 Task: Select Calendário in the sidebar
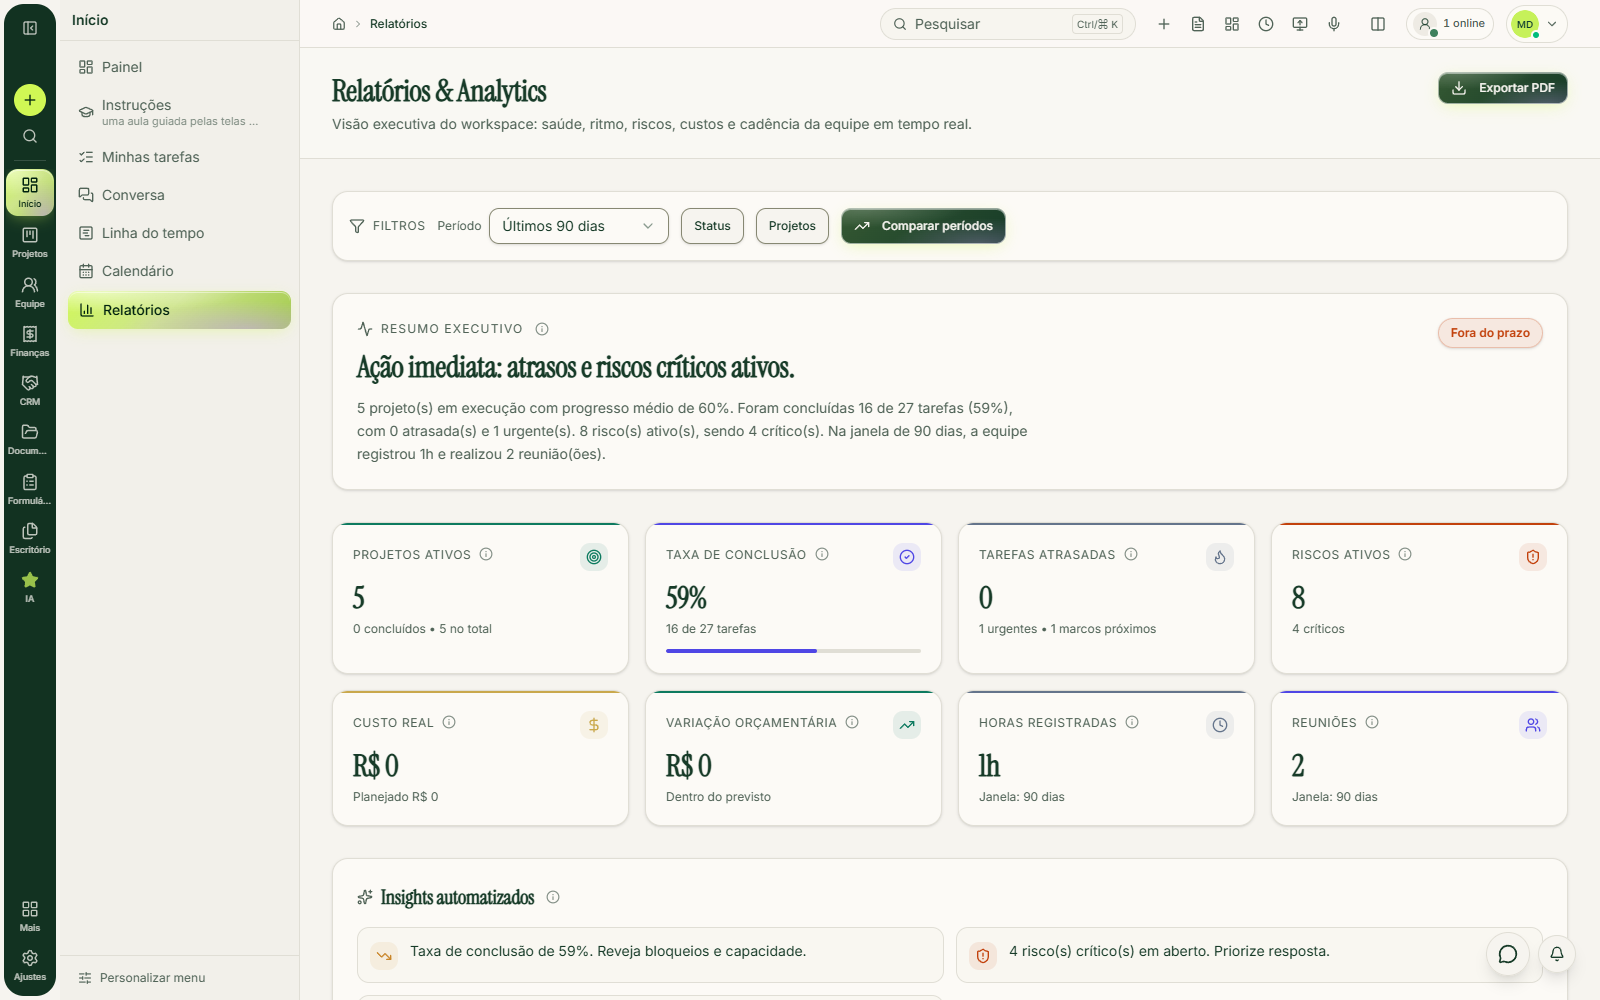tap(179, 271)
